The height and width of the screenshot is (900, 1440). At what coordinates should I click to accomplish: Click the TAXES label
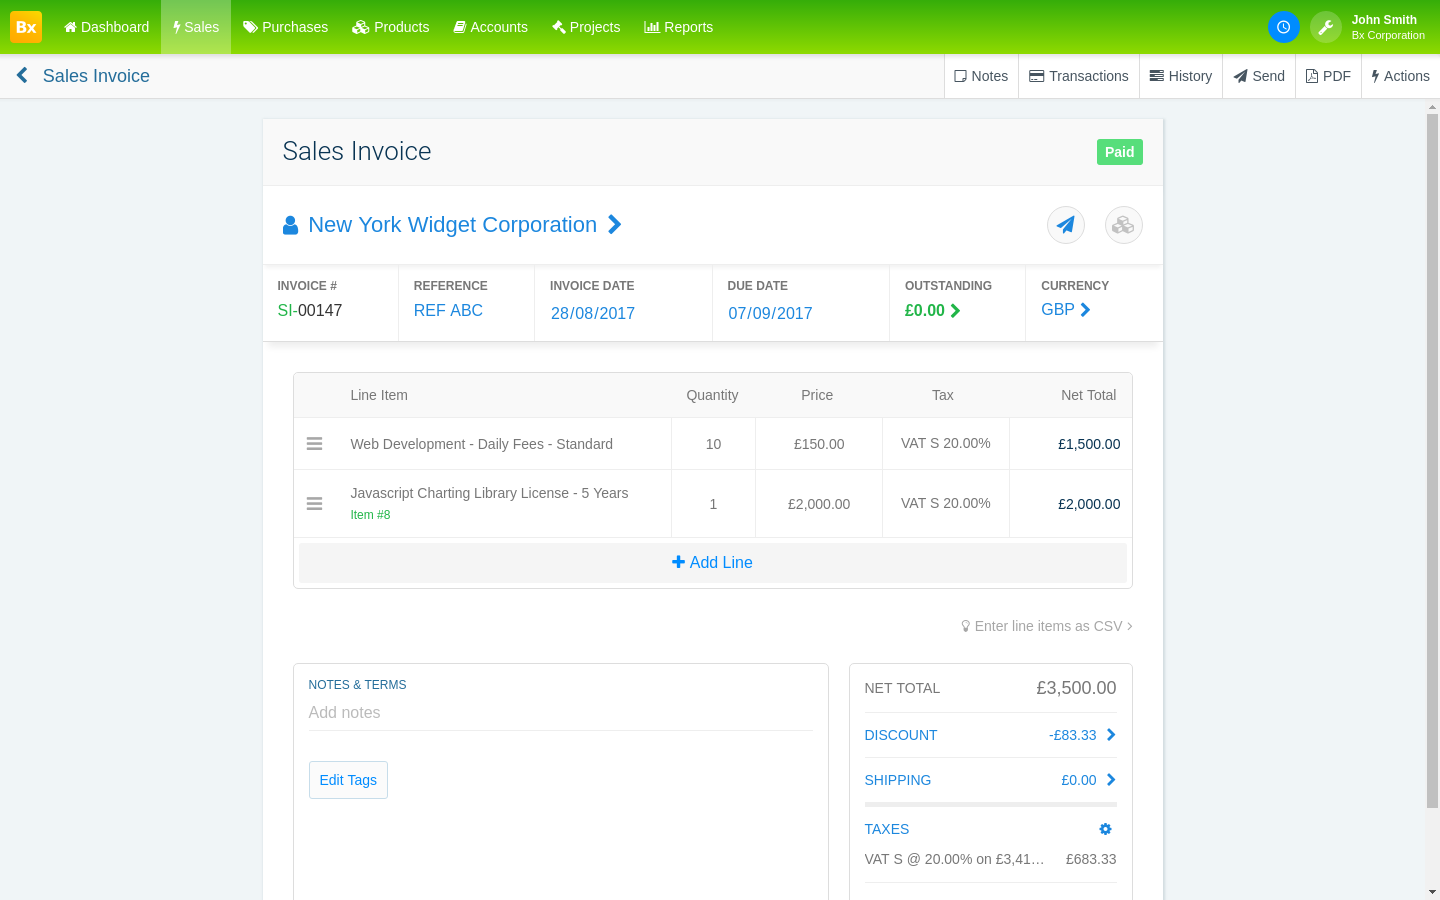coord(887,829)
